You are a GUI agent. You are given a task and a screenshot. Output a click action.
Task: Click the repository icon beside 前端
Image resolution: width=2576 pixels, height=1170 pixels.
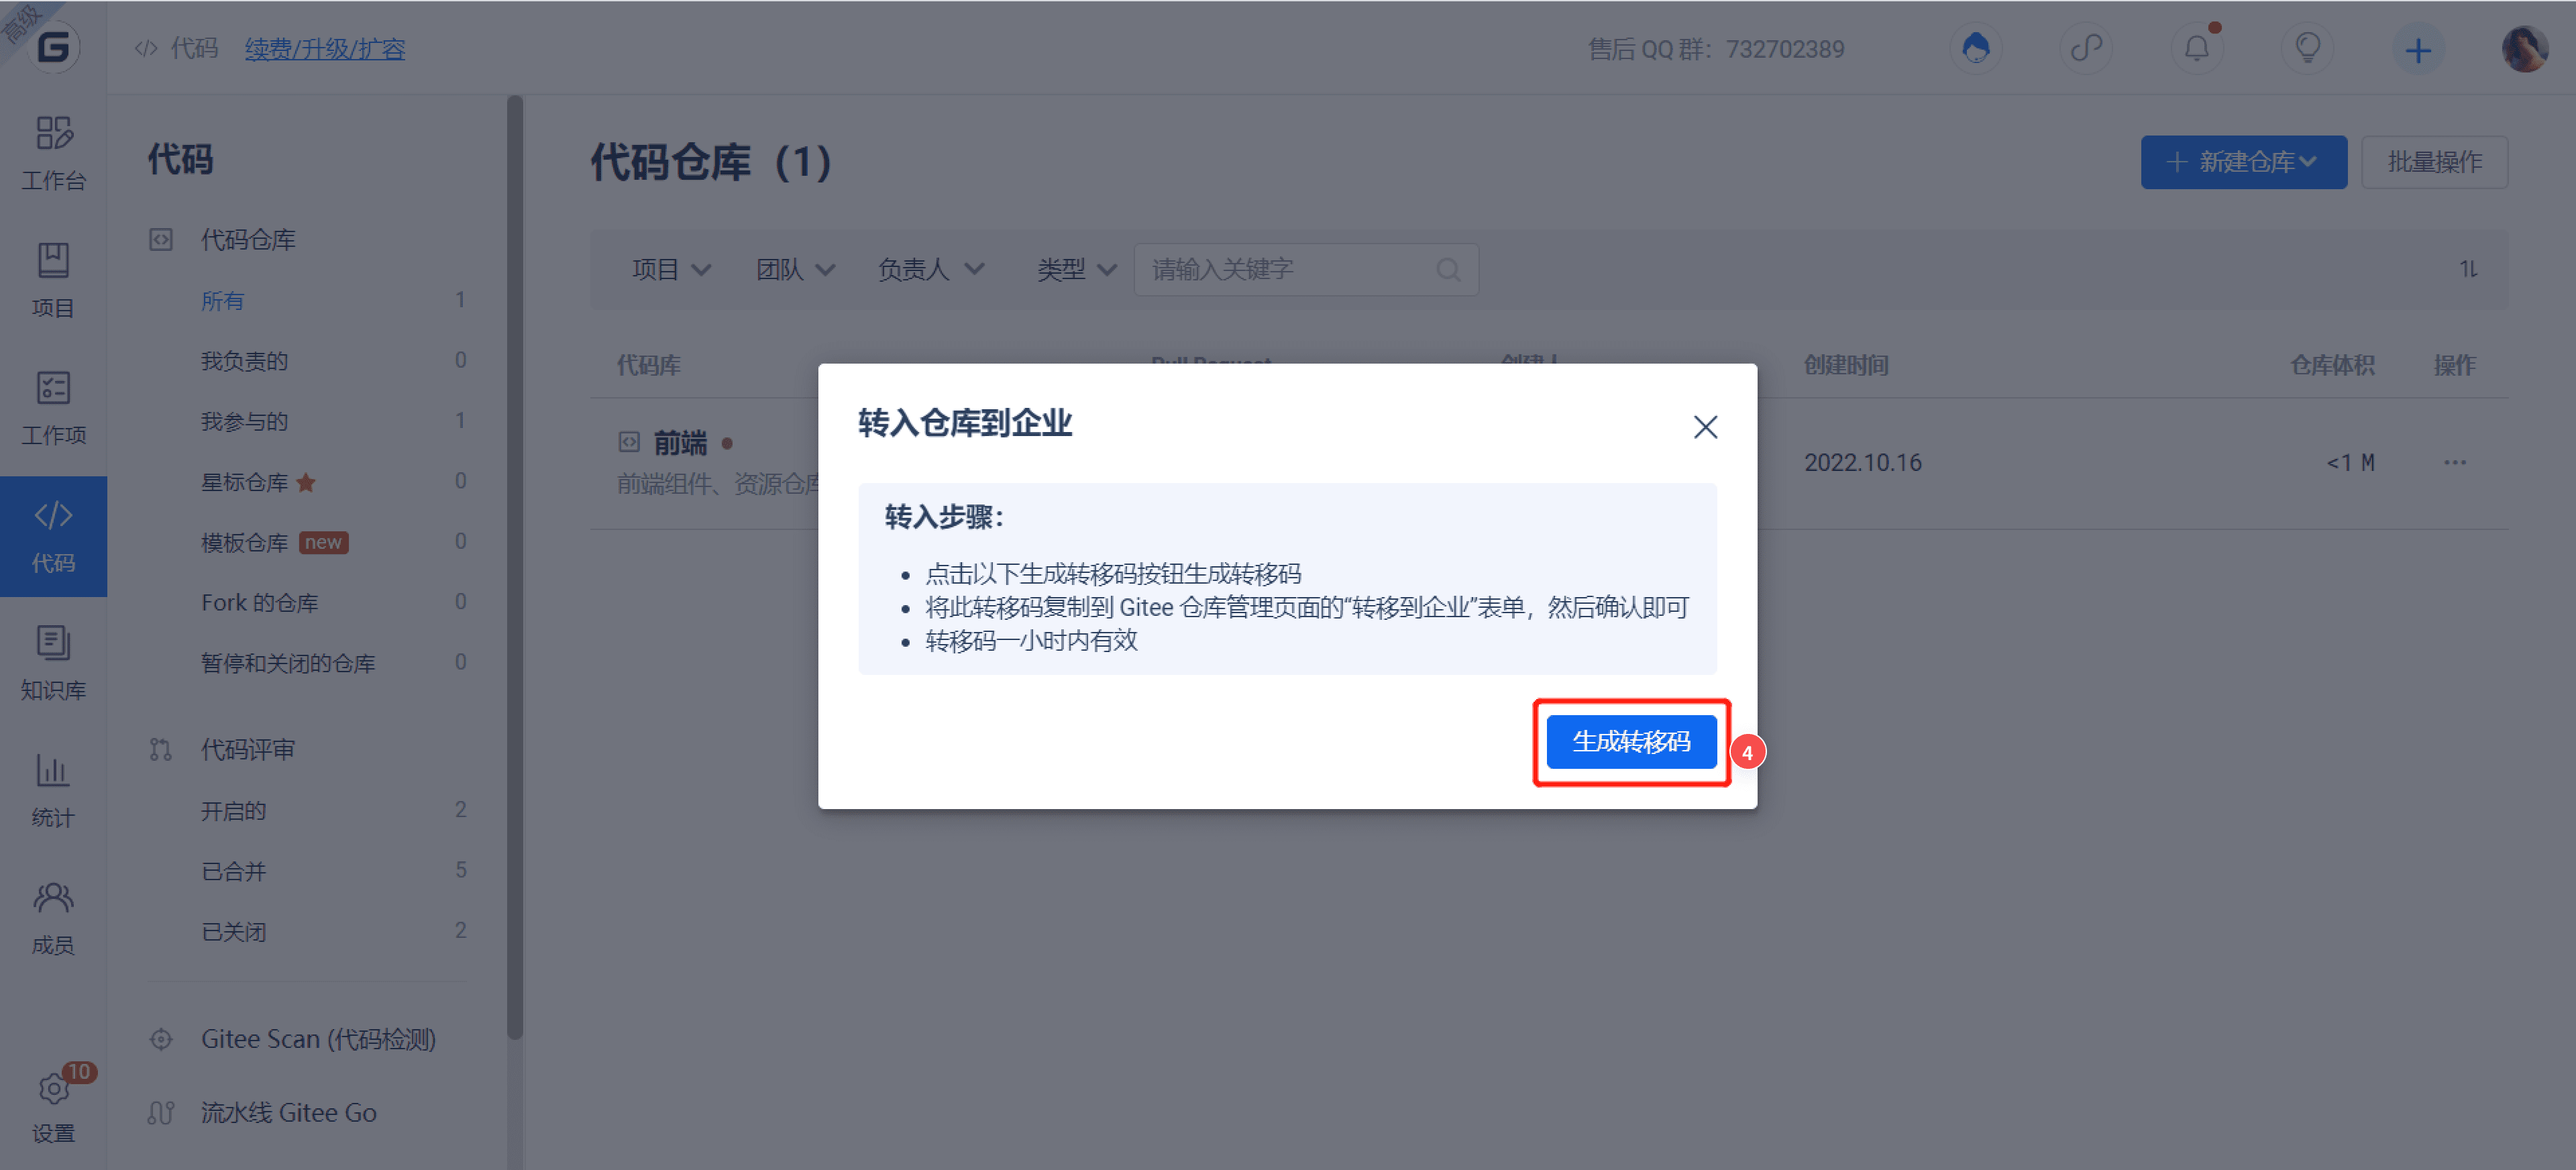coord(629,441)
